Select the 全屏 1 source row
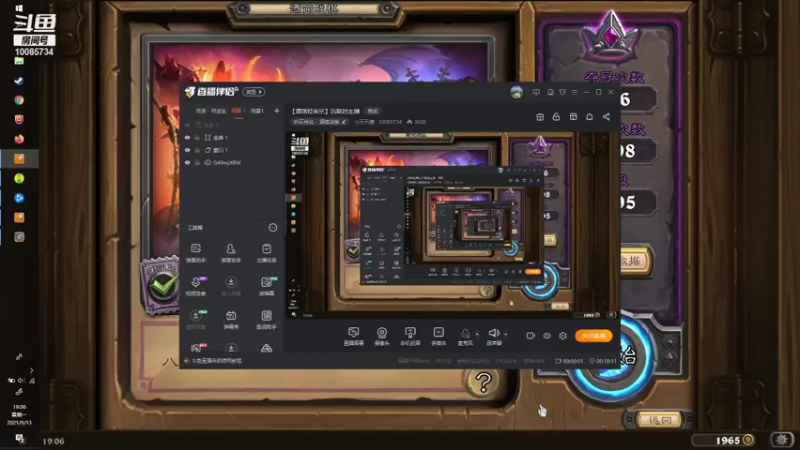Viewport: 800px width, 450px height. [x=232, y=138]
